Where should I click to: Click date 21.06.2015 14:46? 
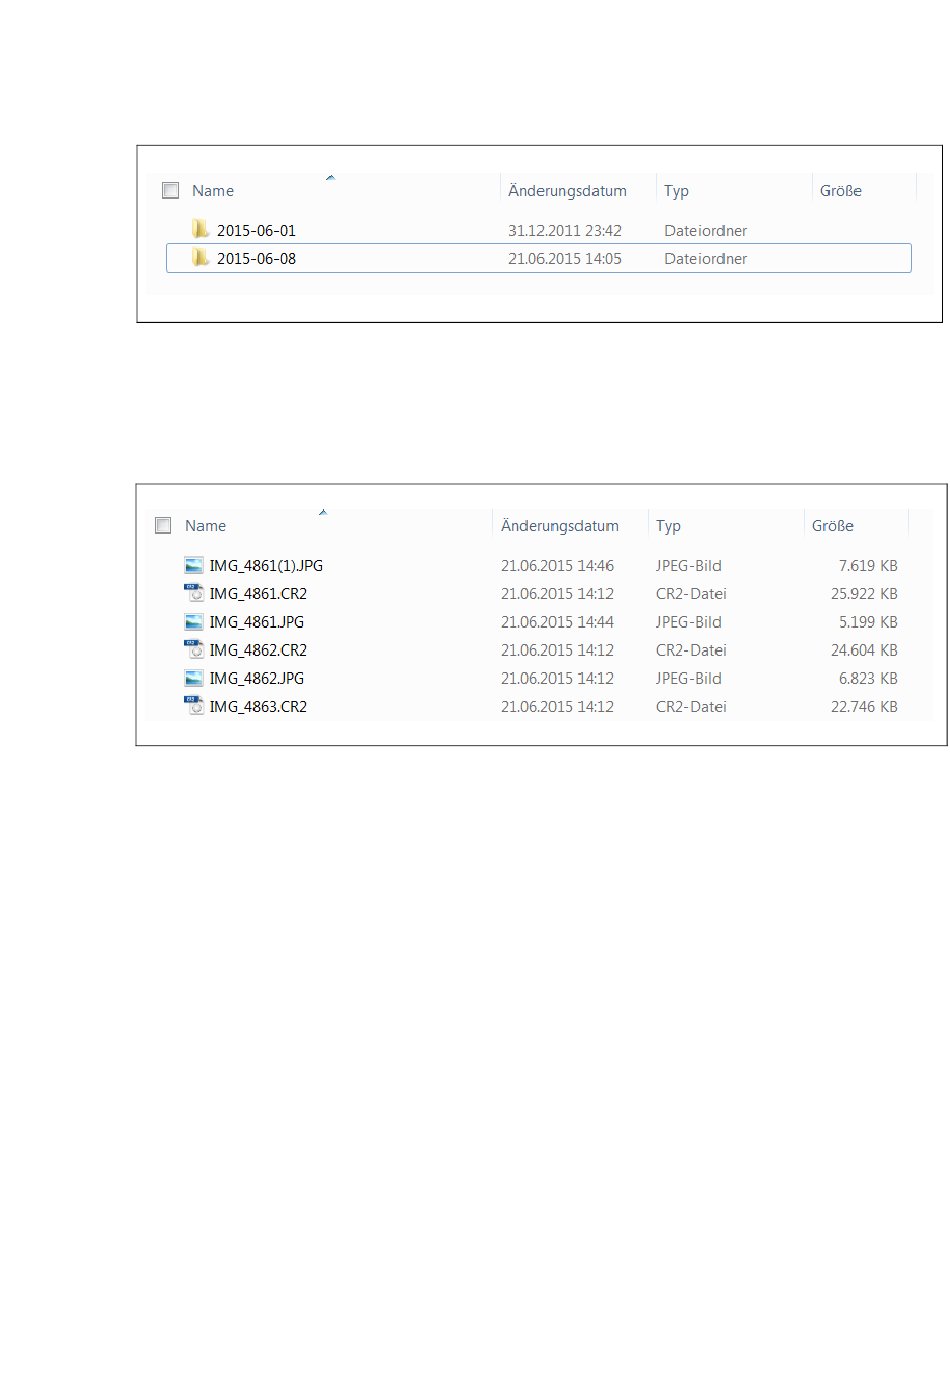pos(558,566)
